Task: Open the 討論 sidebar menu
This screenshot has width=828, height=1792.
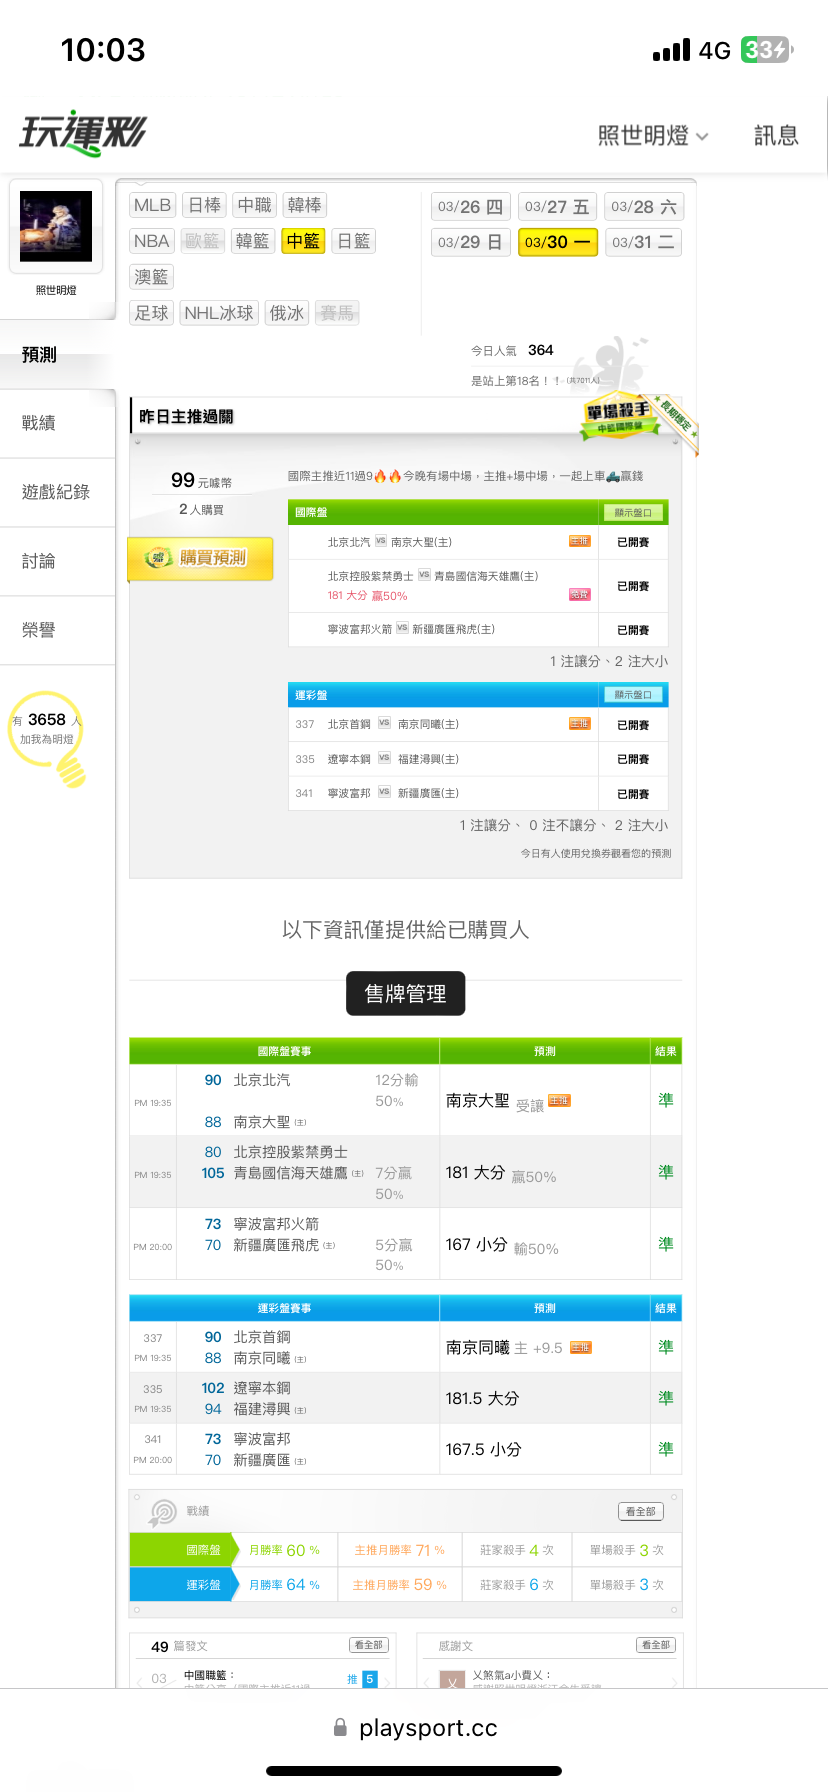Action: 57,562
